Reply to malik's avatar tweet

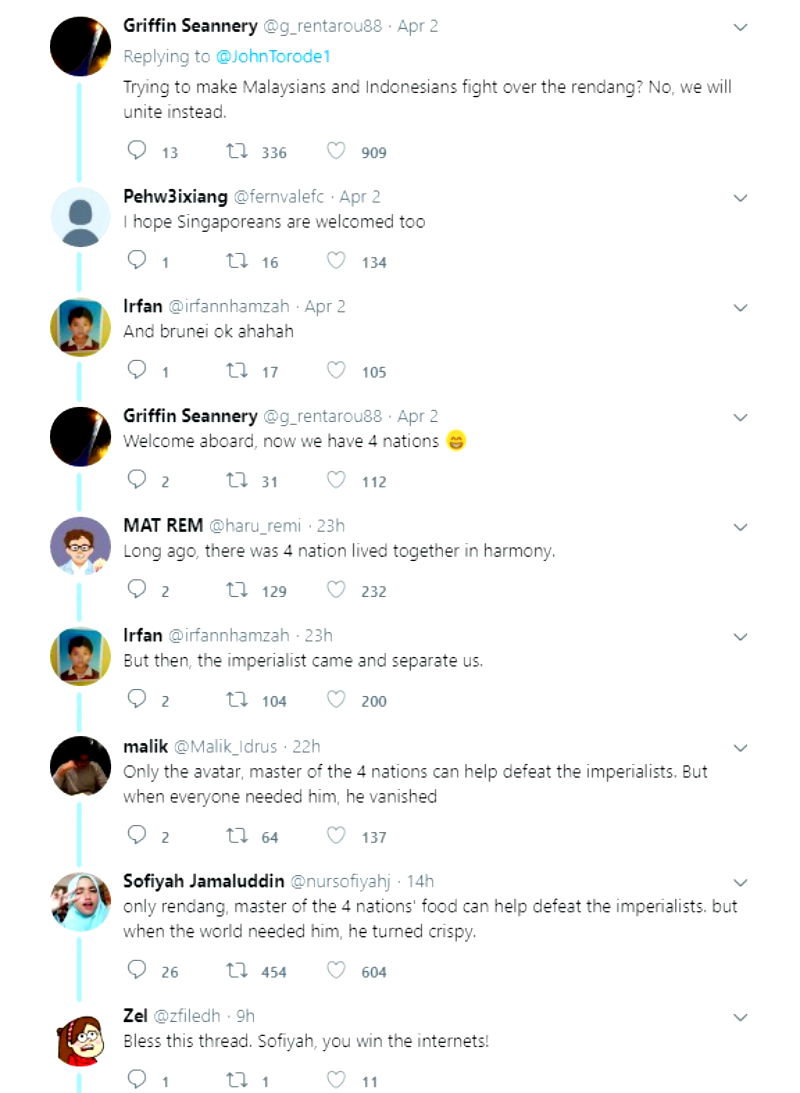point(138,836)
